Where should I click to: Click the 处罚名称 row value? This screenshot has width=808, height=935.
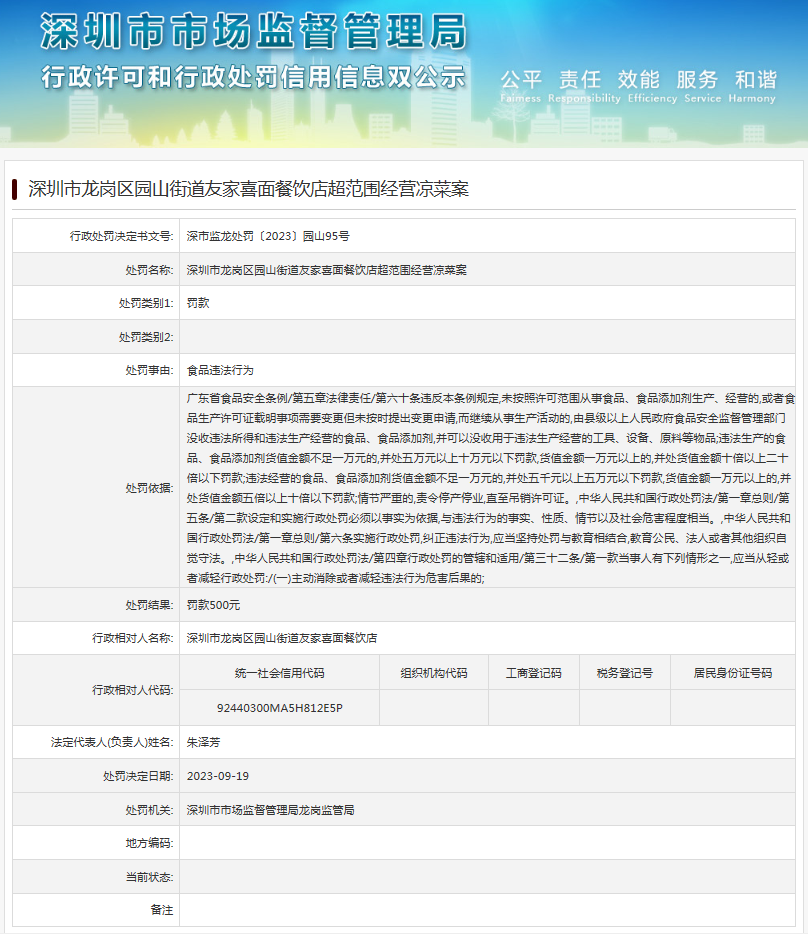pyautogui.click(x=327, y=270)
